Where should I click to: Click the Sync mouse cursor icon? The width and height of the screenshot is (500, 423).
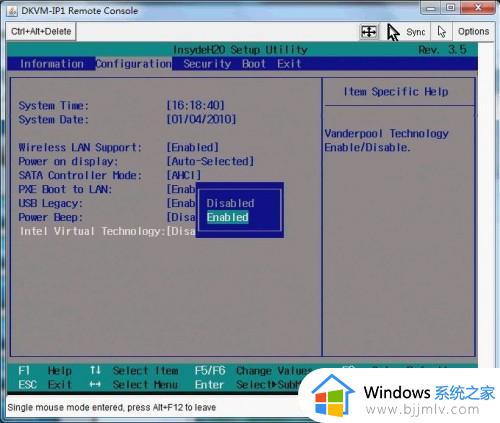pyautogui.click(x=393, y=32)
